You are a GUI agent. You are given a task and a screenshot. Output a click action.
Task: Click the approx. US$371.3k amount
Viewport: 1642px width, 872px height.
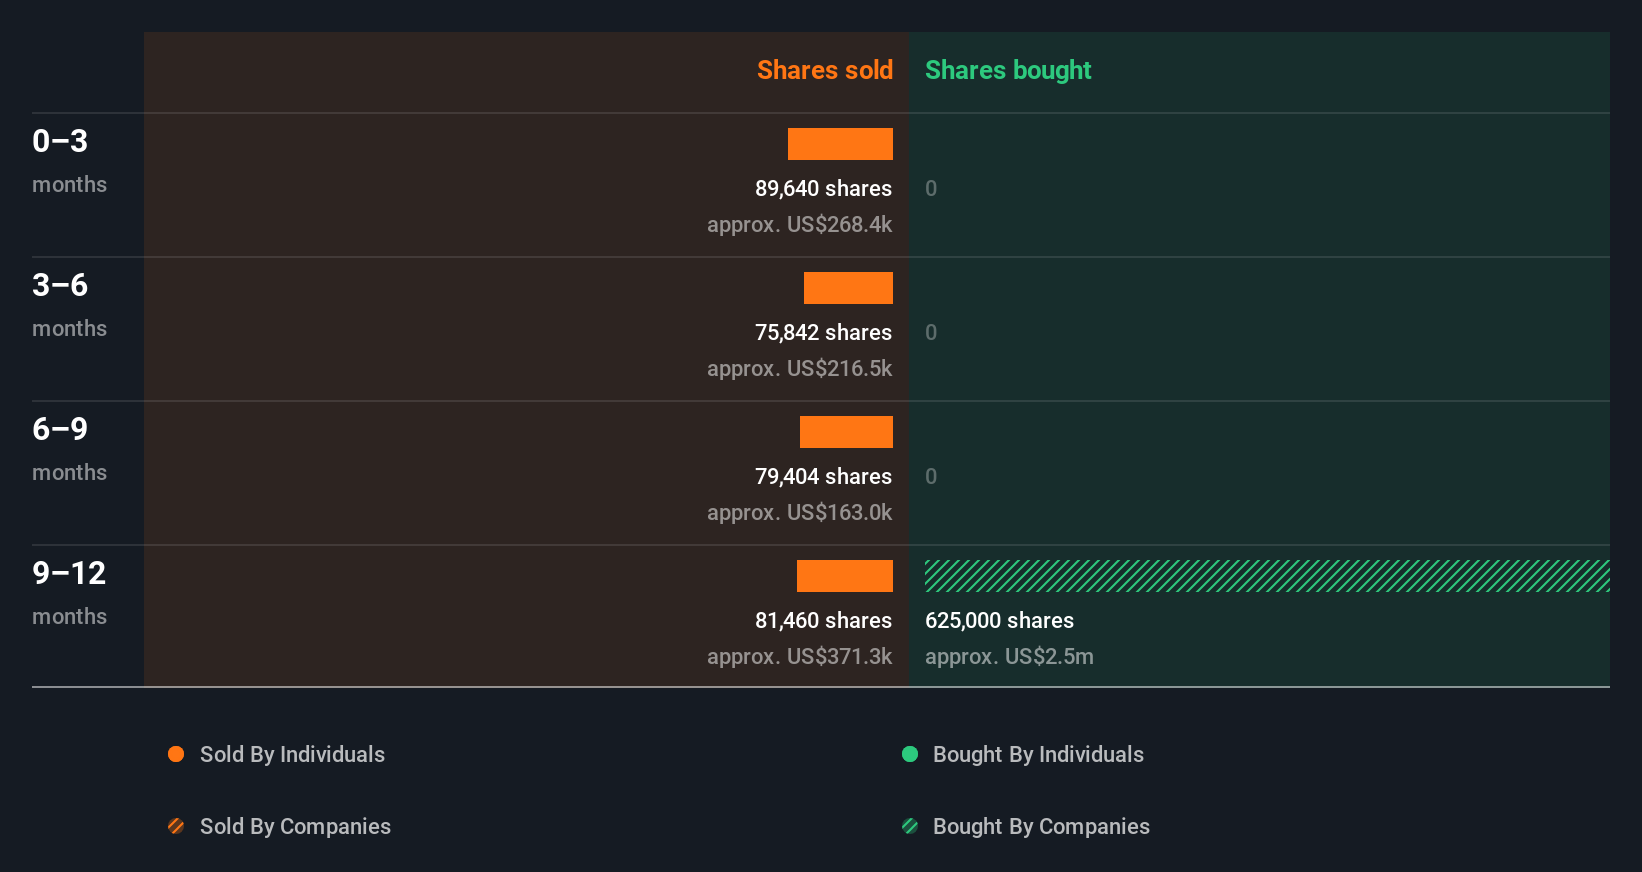(799, 656)
